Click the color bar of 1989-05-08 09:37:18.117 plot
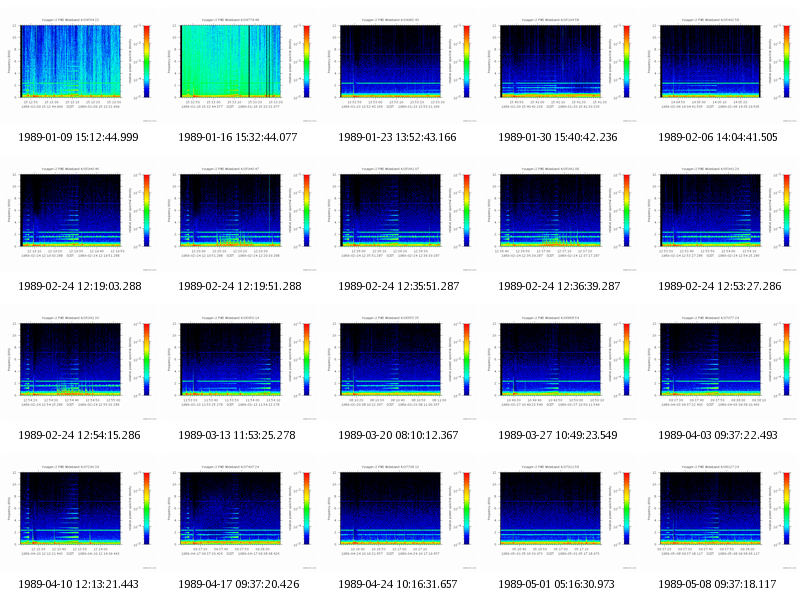The width and height of the screenshot is (800, 596). click(x=786, y=508)
